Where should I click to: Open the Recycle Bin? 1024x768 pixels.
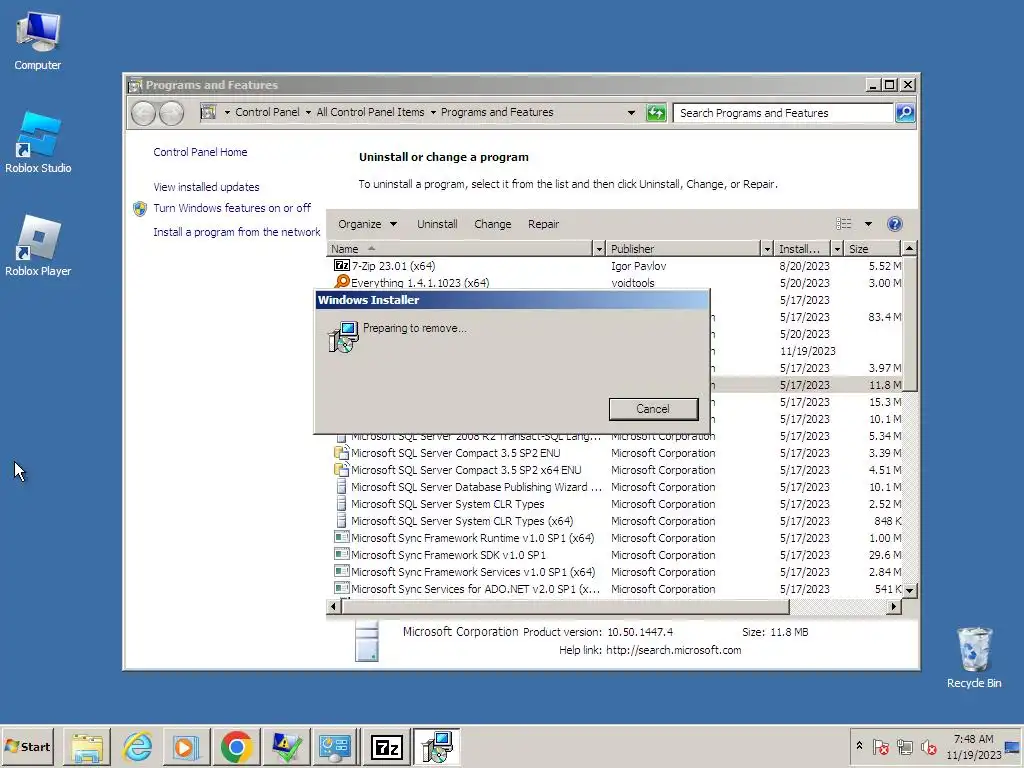(x=974, y=657)
